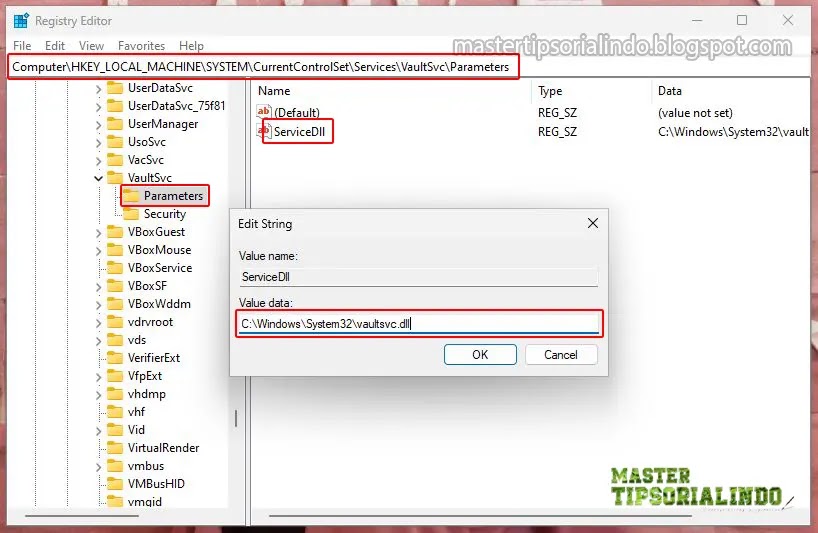Image resolution: width=818 pixels, height=533 pixels.
Task: Click the VBoxWddm folder icon
Action: pyautogui.click(x=115, y=304)
